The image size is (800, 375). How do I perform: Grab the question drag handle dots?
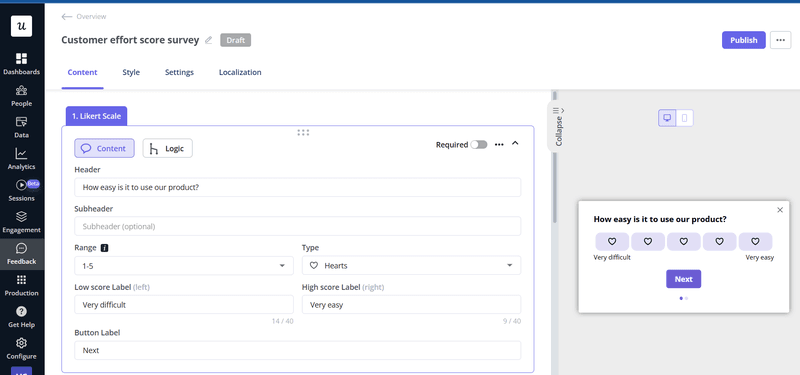coord(303,133)
